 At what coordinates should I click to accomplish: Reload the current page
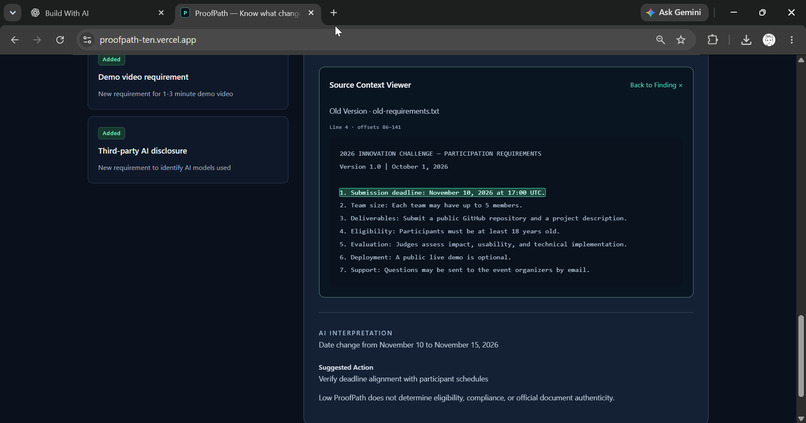point(60,40)
